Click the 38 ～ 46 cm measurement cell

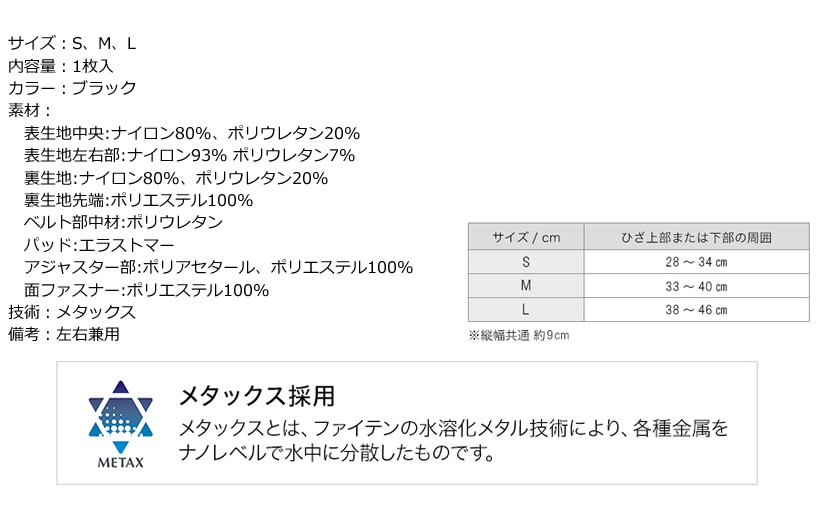(696, 309)
